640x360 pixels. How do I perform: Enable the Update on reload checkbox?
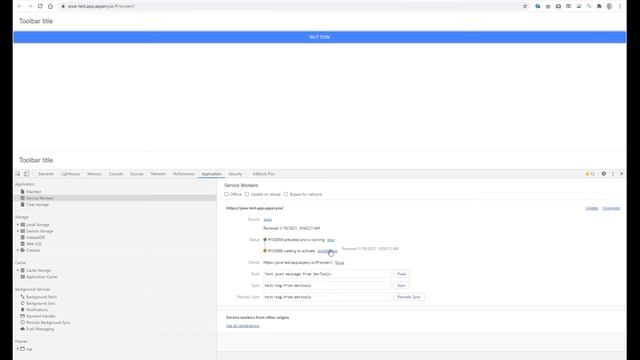(x=247, y=194)
